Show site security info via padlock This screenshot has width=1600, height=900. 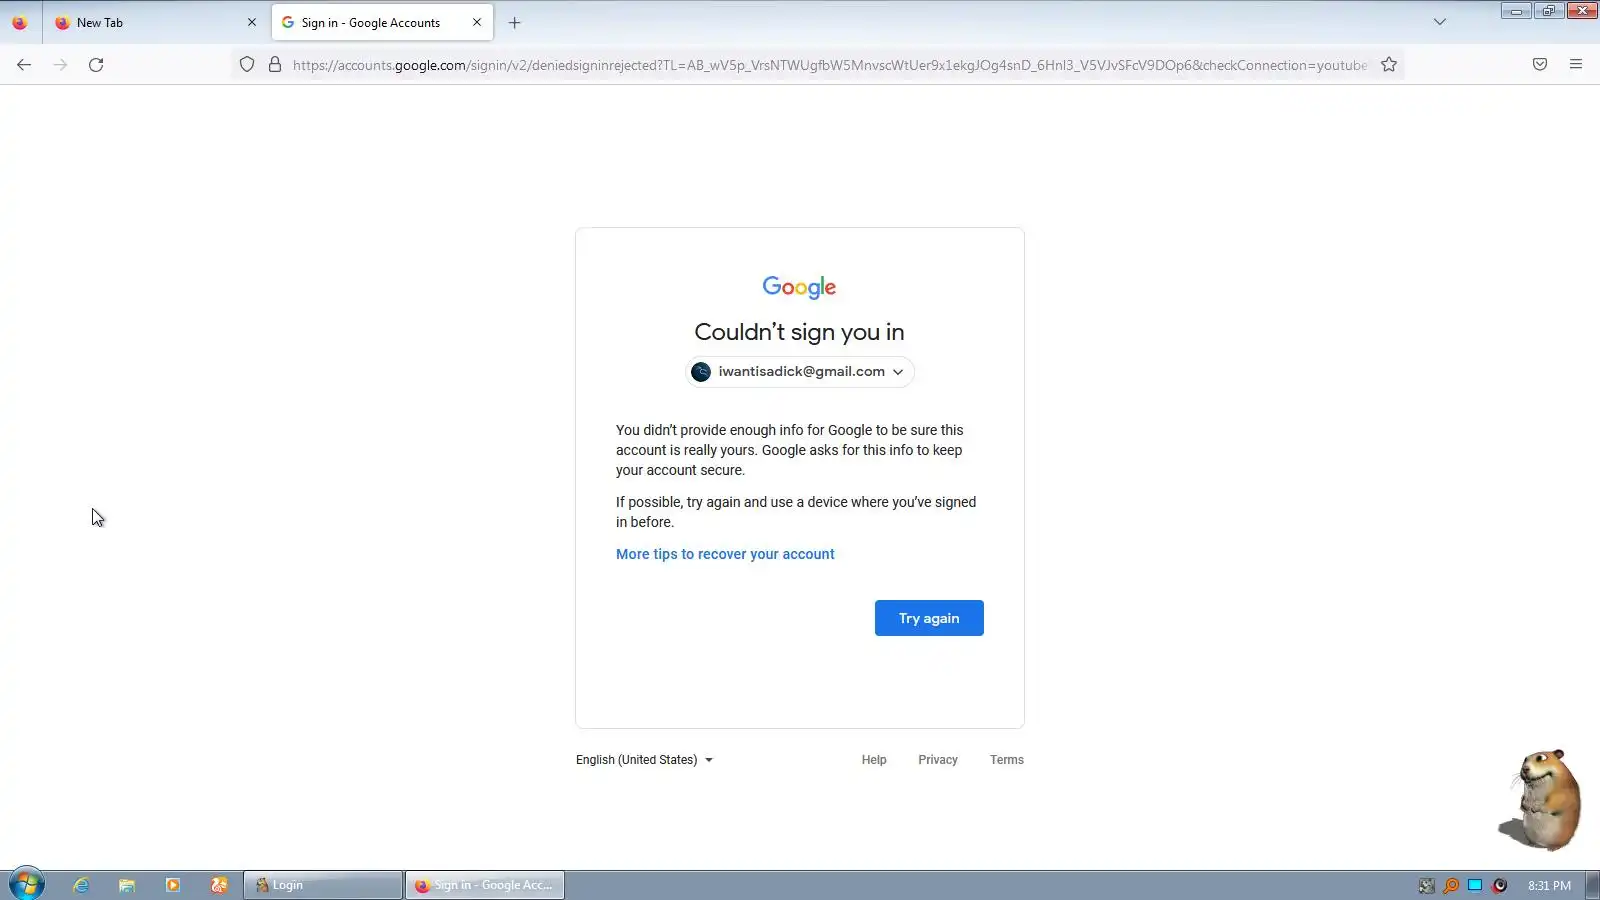coord(275,65)
